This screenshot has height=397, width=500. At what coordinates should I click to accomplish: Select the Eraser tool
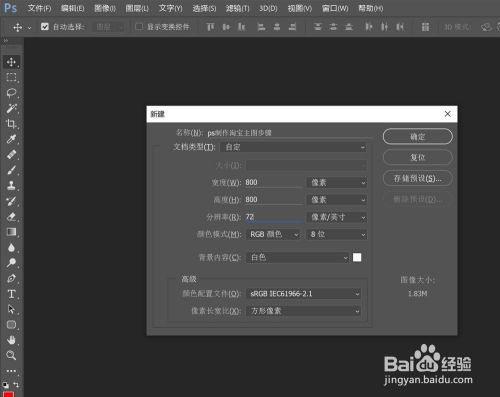point(11,217)
